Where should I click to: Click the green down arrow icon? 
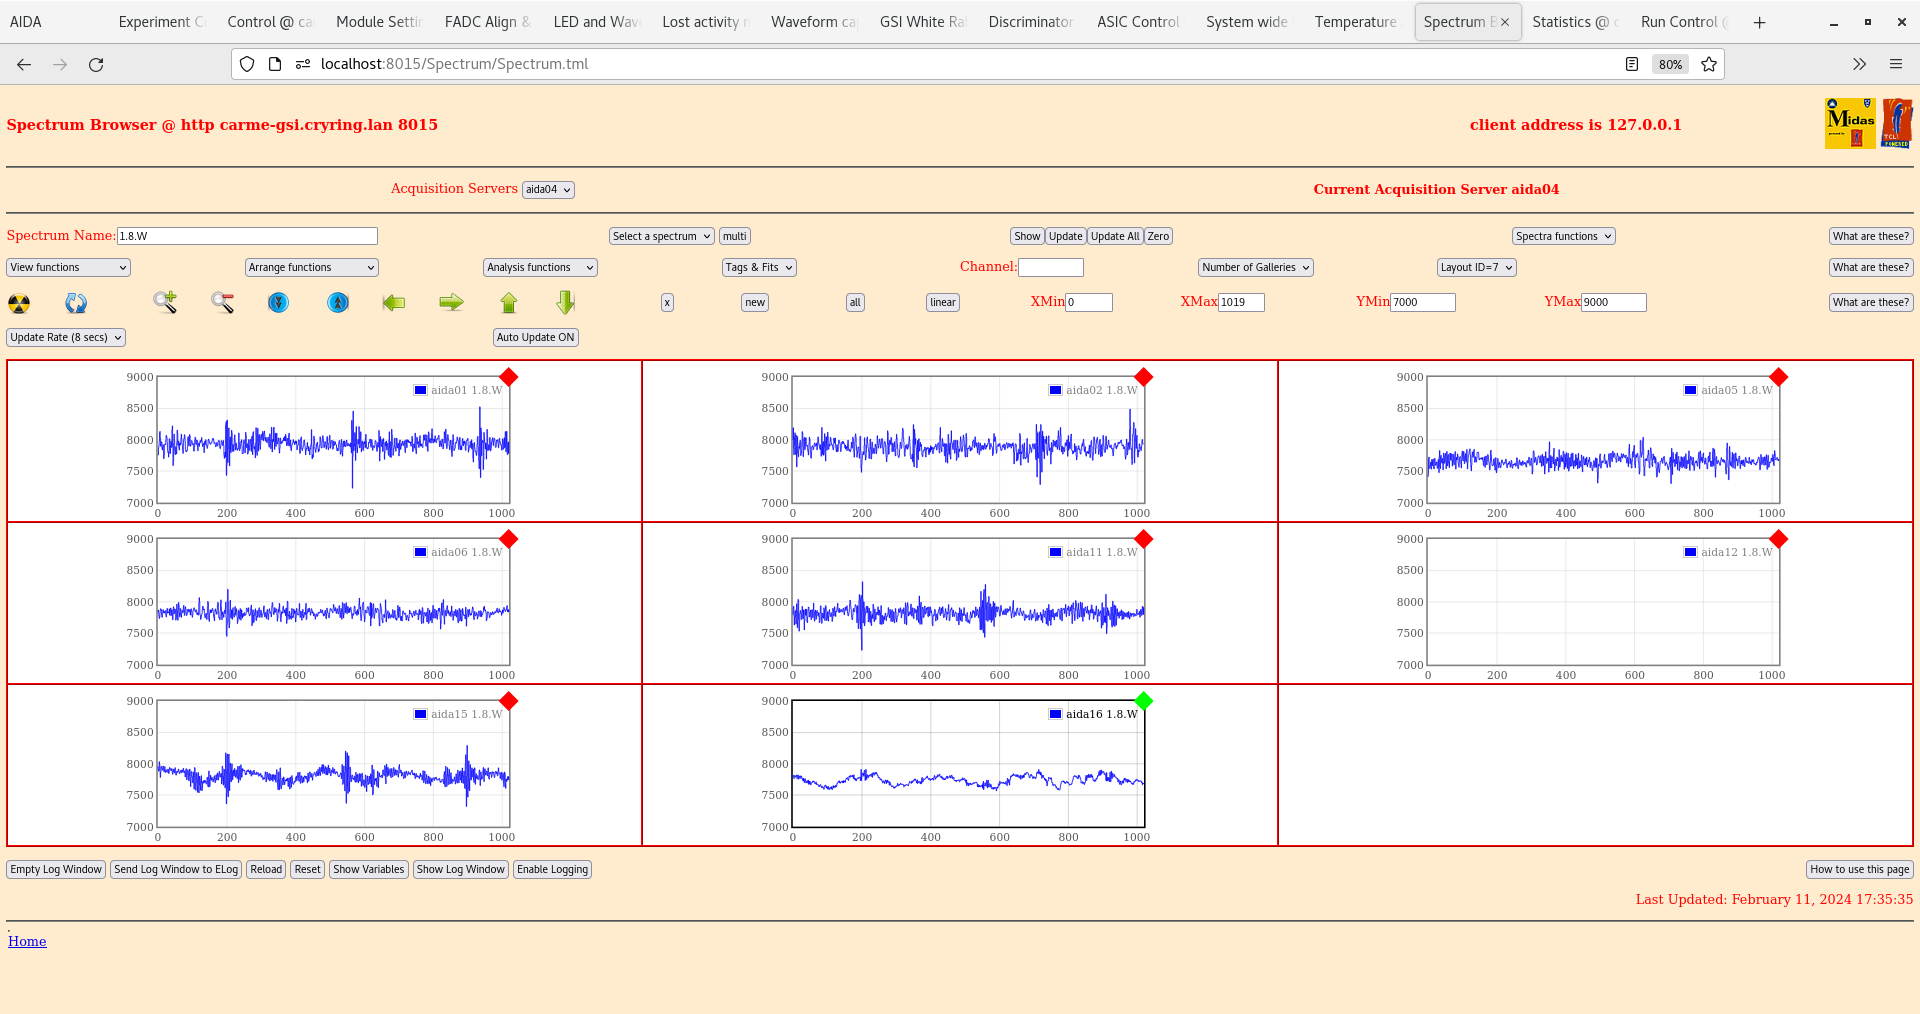566,302
